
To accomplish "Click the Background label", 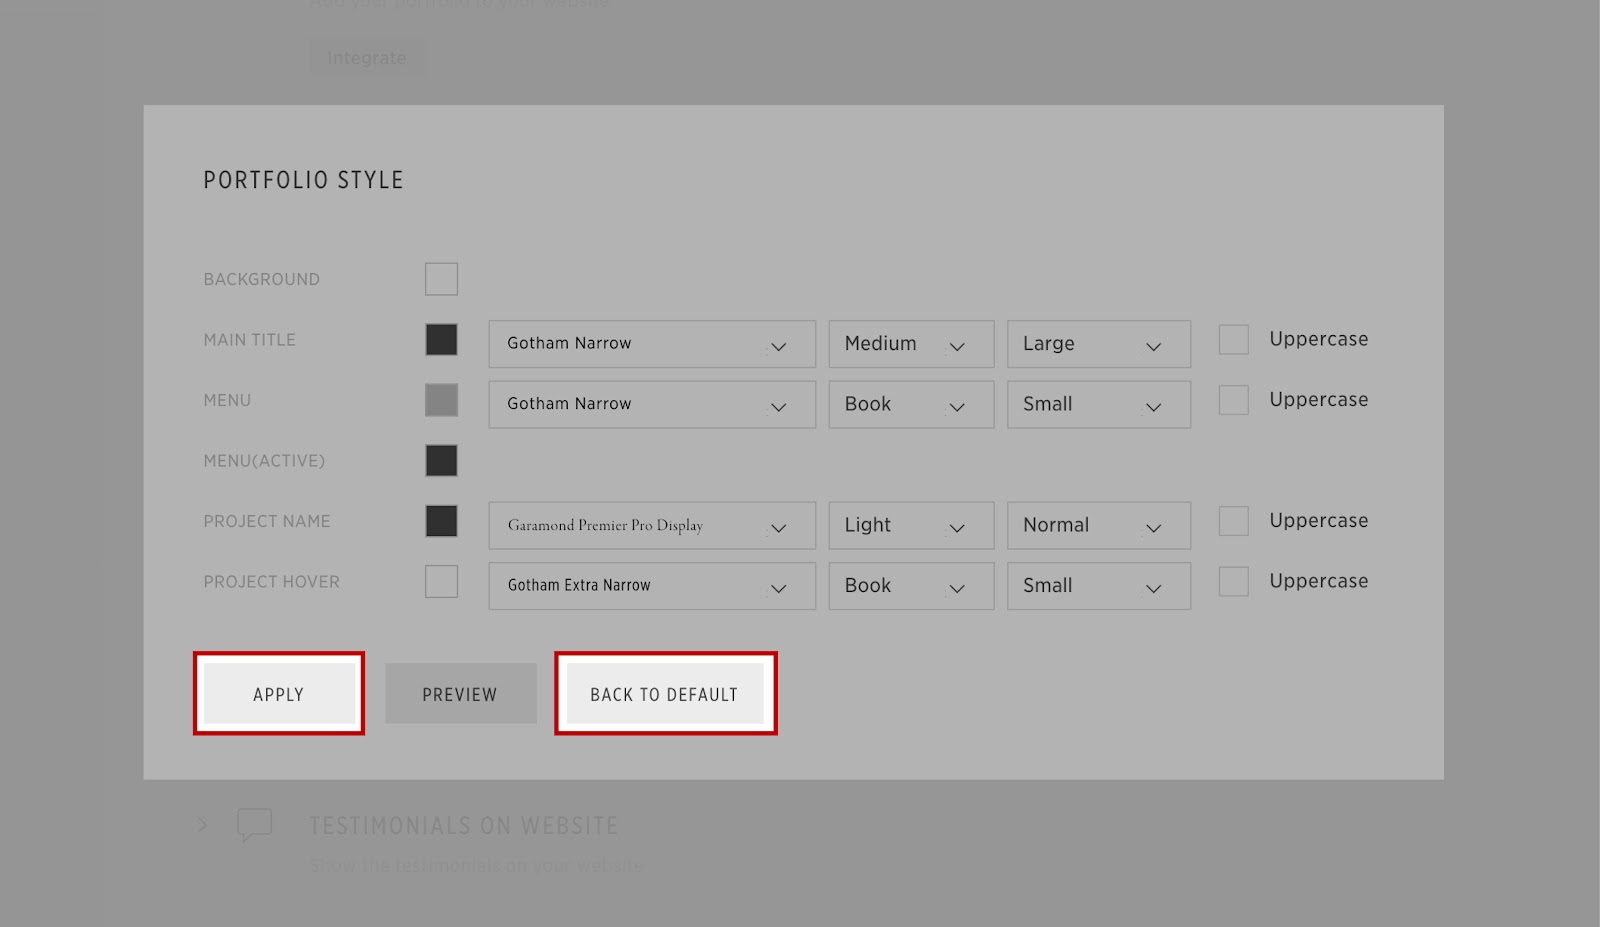I will tap(262, 280).
